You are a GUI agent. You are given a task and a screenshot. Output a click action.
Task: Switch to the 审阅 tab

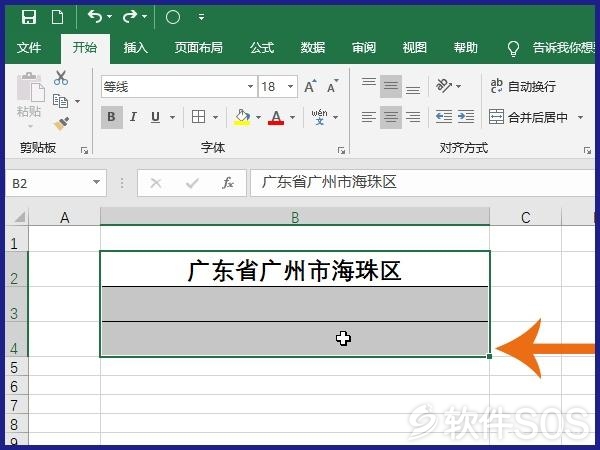[x=364, y=47]
